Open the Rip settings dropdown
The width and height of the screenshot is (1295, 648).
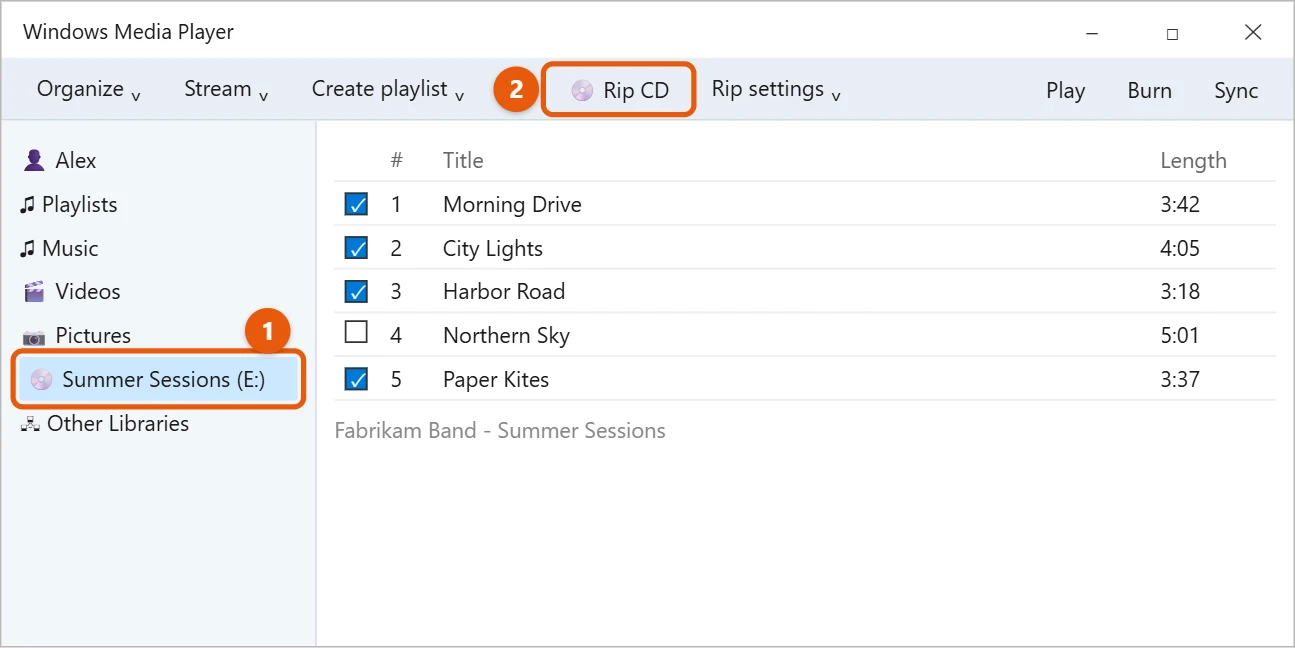tap(777, 89)
